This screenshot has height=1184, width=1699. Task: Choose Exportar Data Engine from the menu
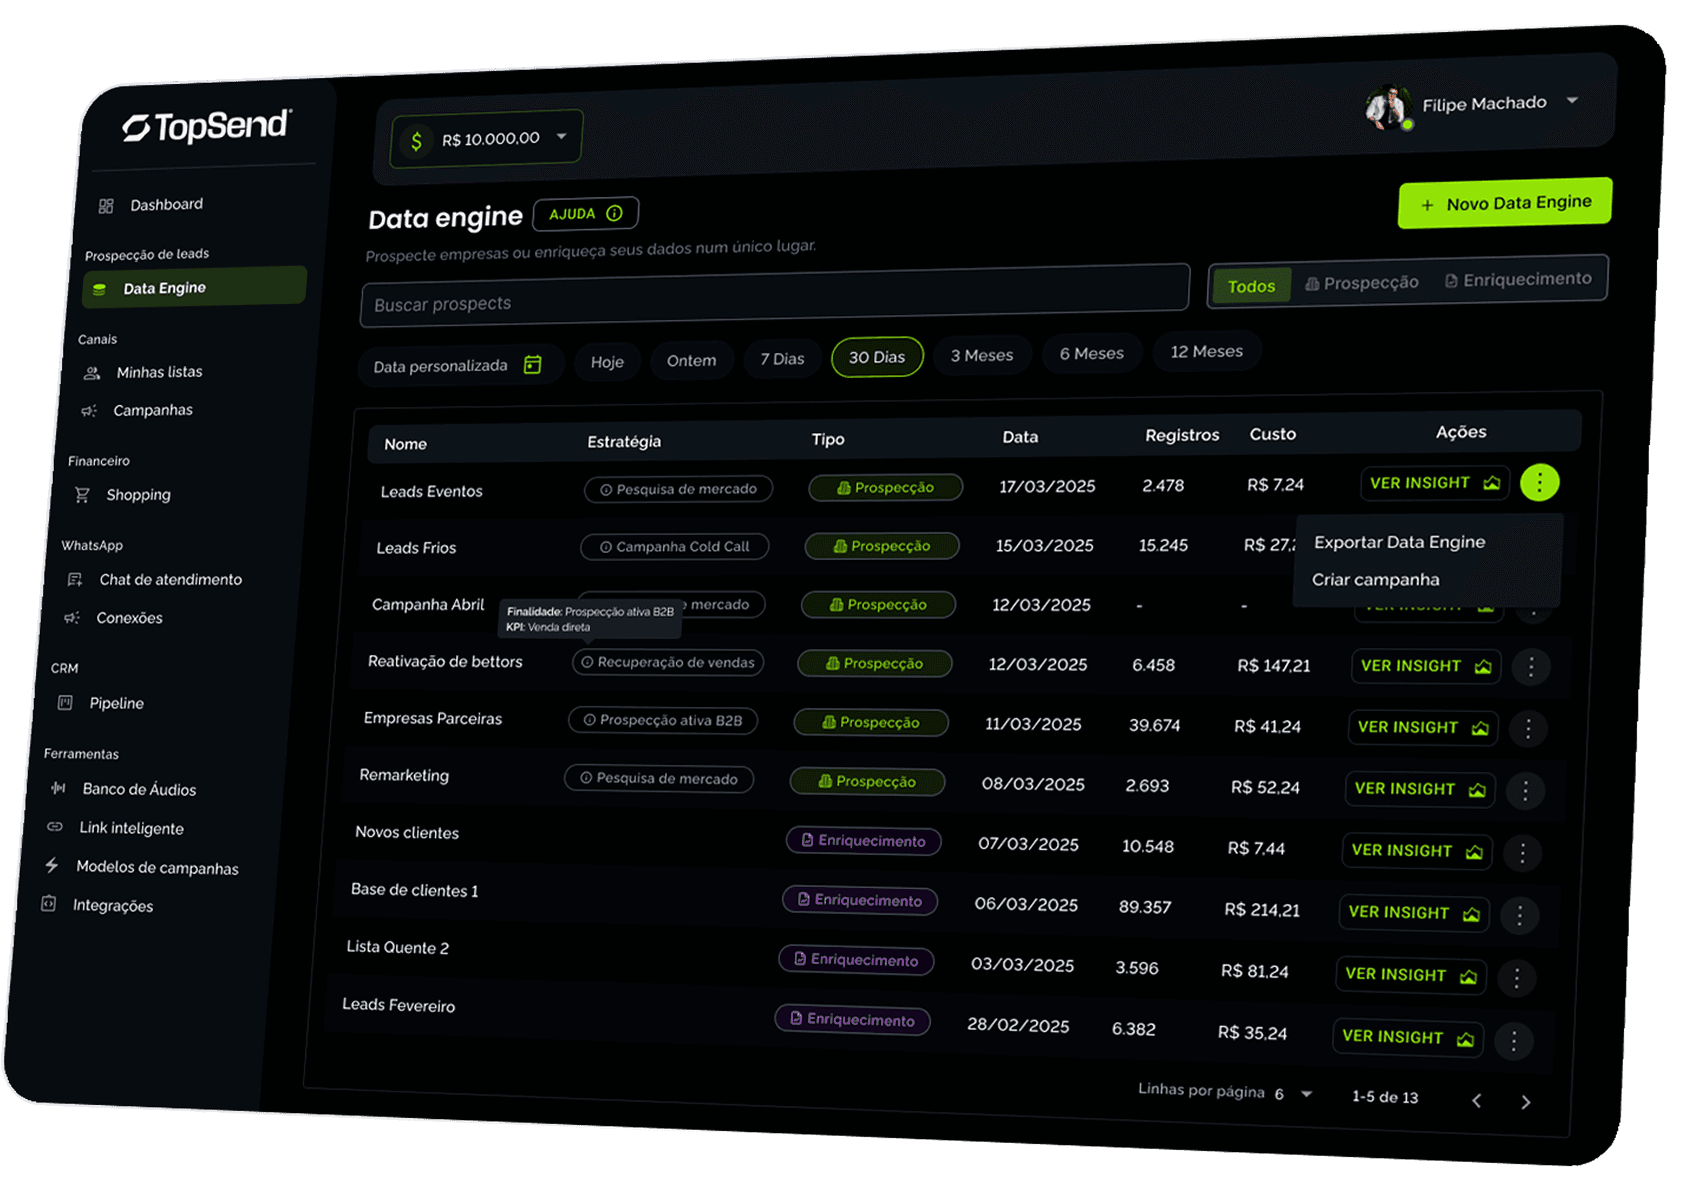pyautogui.click(x=1399, y=541)
